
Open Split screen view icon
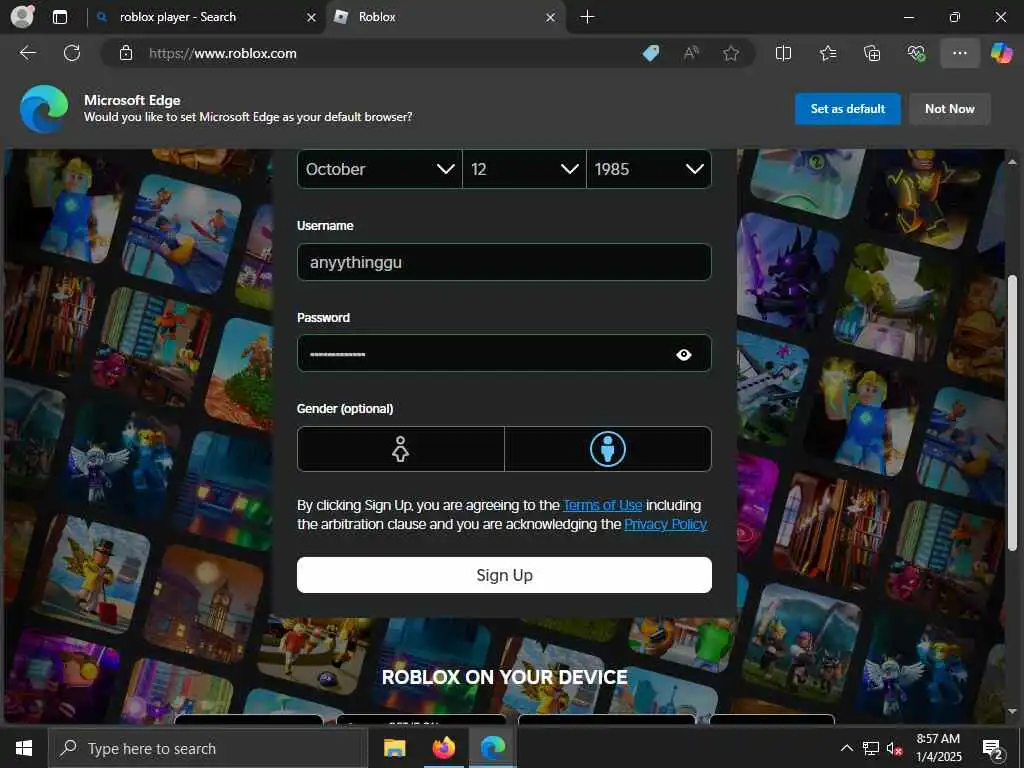pos(783,53)
